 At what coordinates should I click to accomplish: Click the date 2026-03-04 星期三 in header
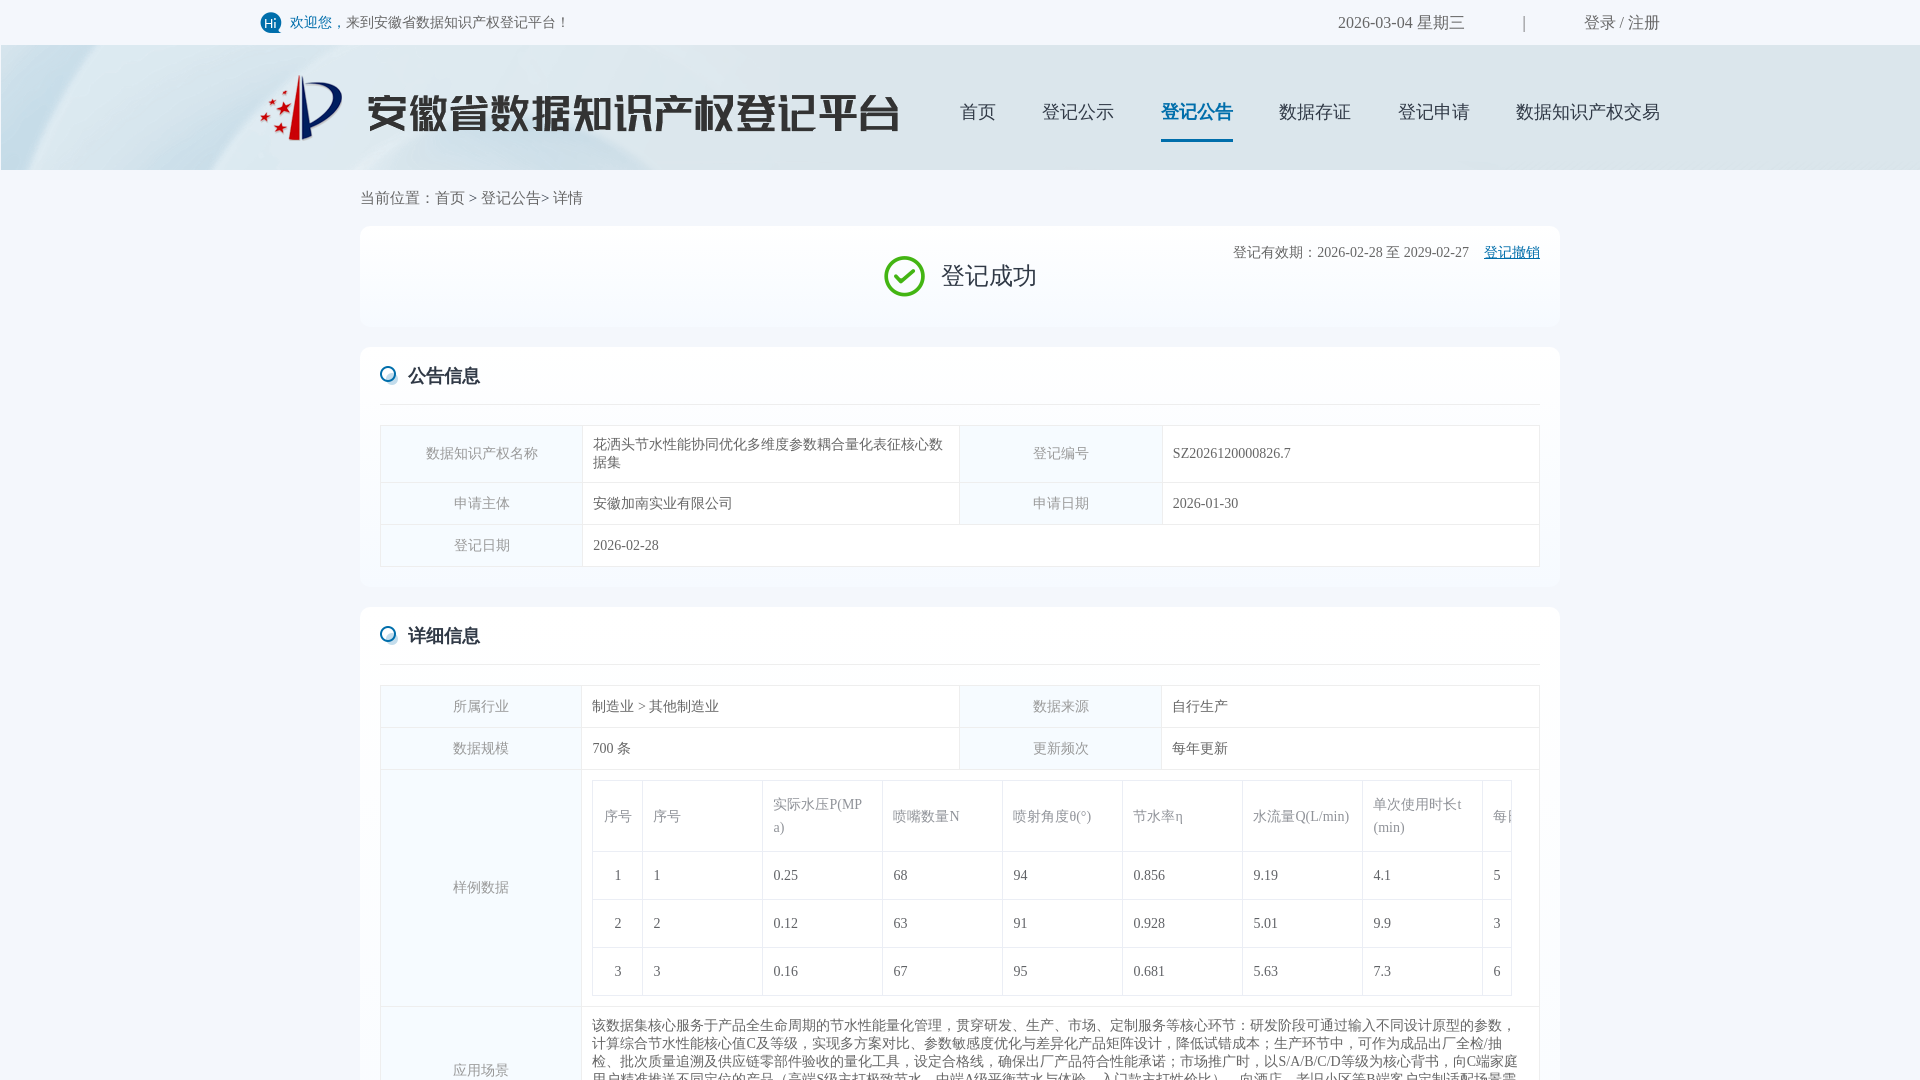click(1400, 23)
